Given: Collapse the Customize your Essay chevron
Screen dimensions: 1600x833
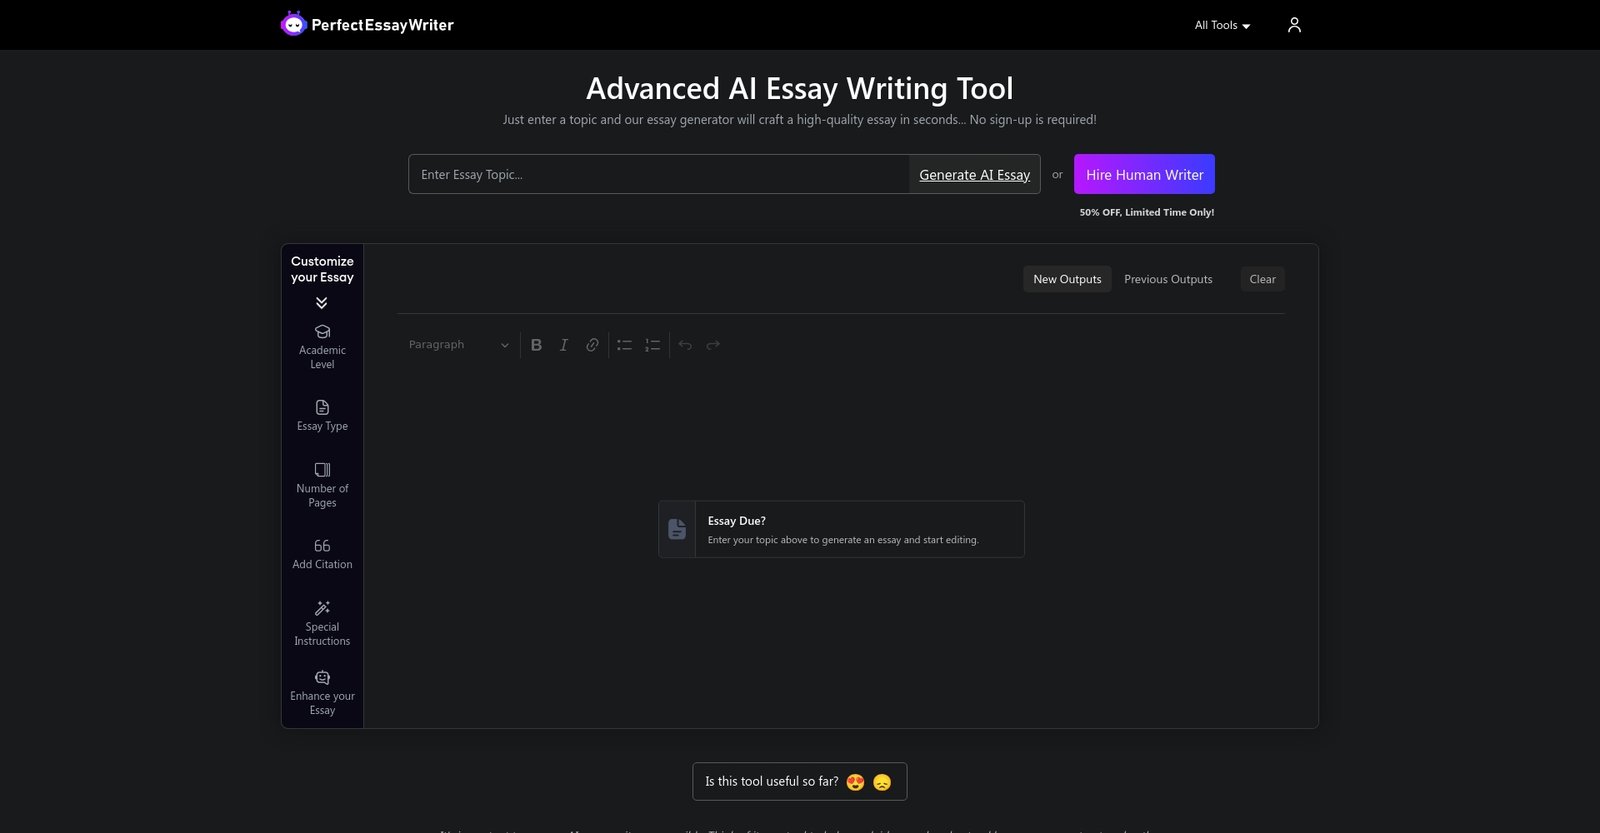Looking at the screenshot, I should click(x=322, y=303).
